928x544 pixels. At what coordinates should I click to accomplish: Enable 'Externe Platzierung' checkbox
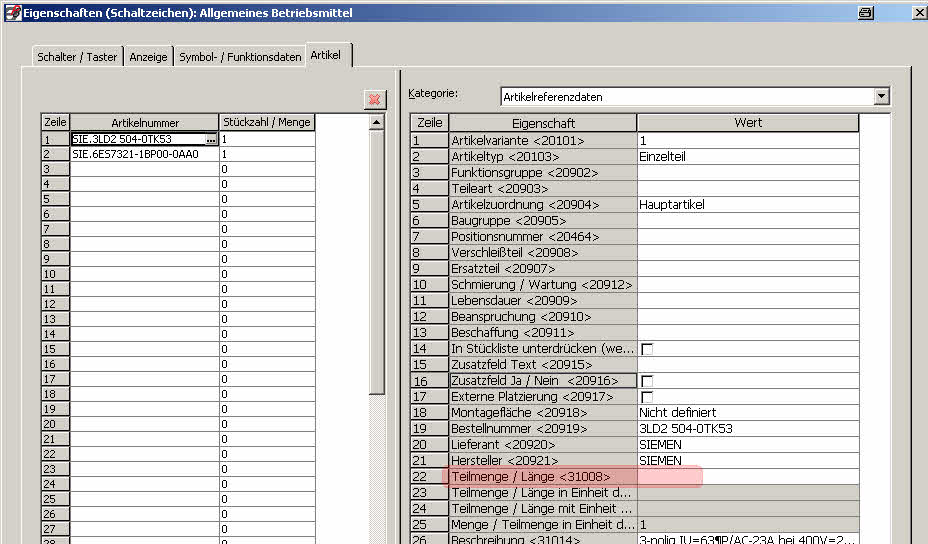coord(647,397)
